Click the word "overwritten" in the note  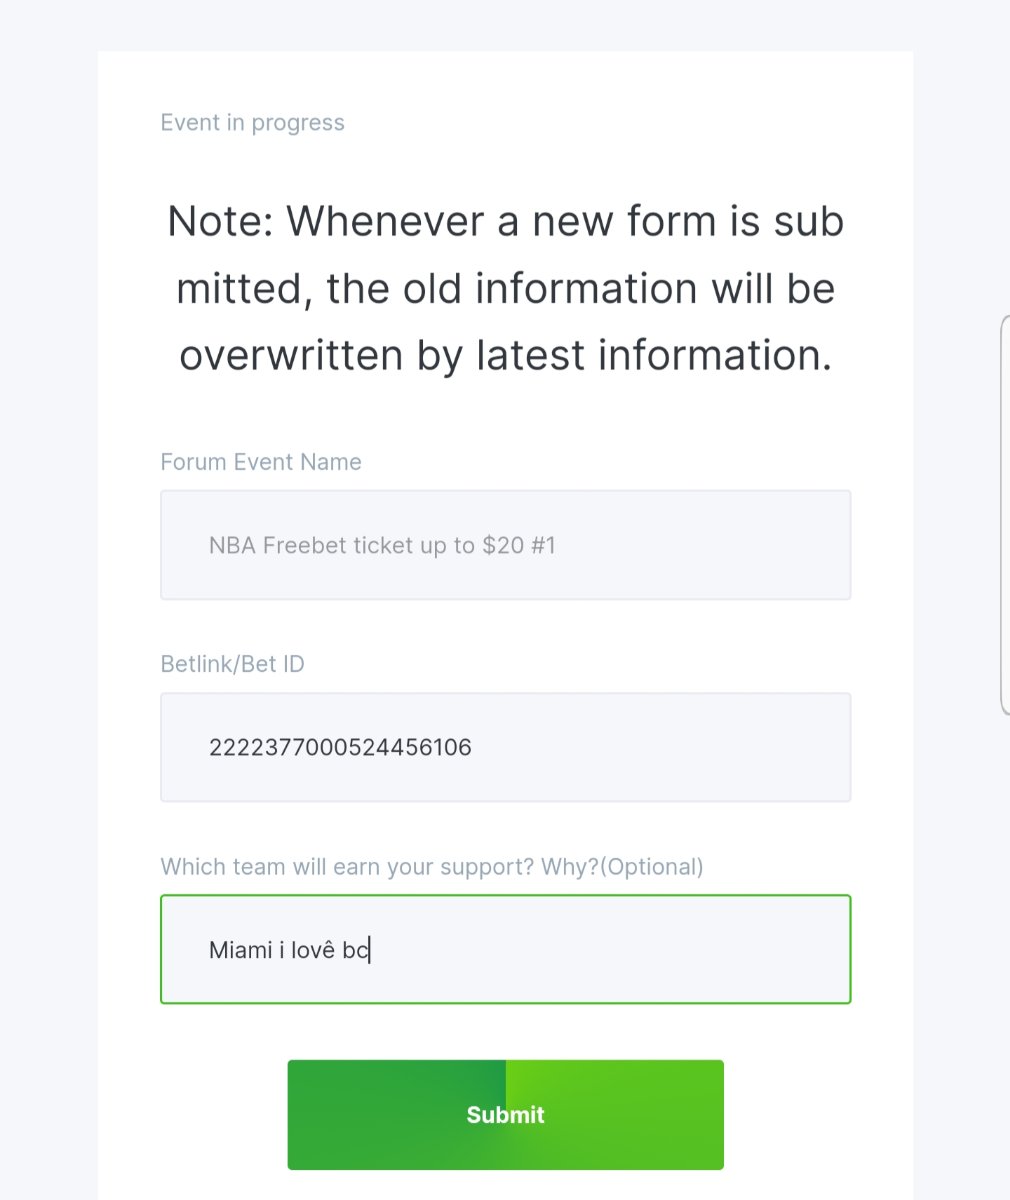(290, 355)
